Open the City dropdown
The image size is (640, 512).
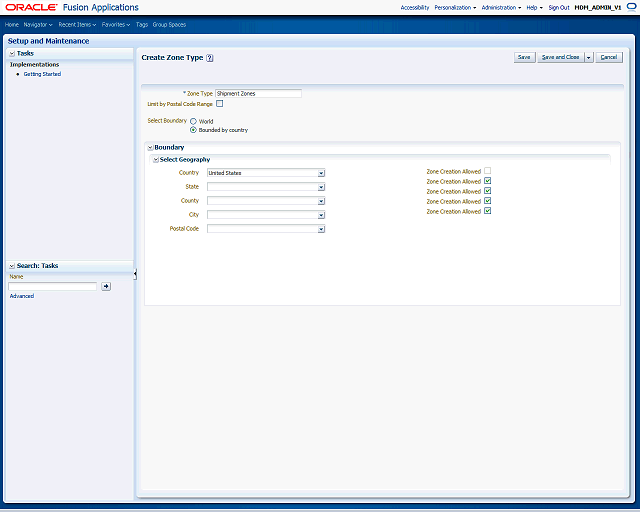(321, 215)
